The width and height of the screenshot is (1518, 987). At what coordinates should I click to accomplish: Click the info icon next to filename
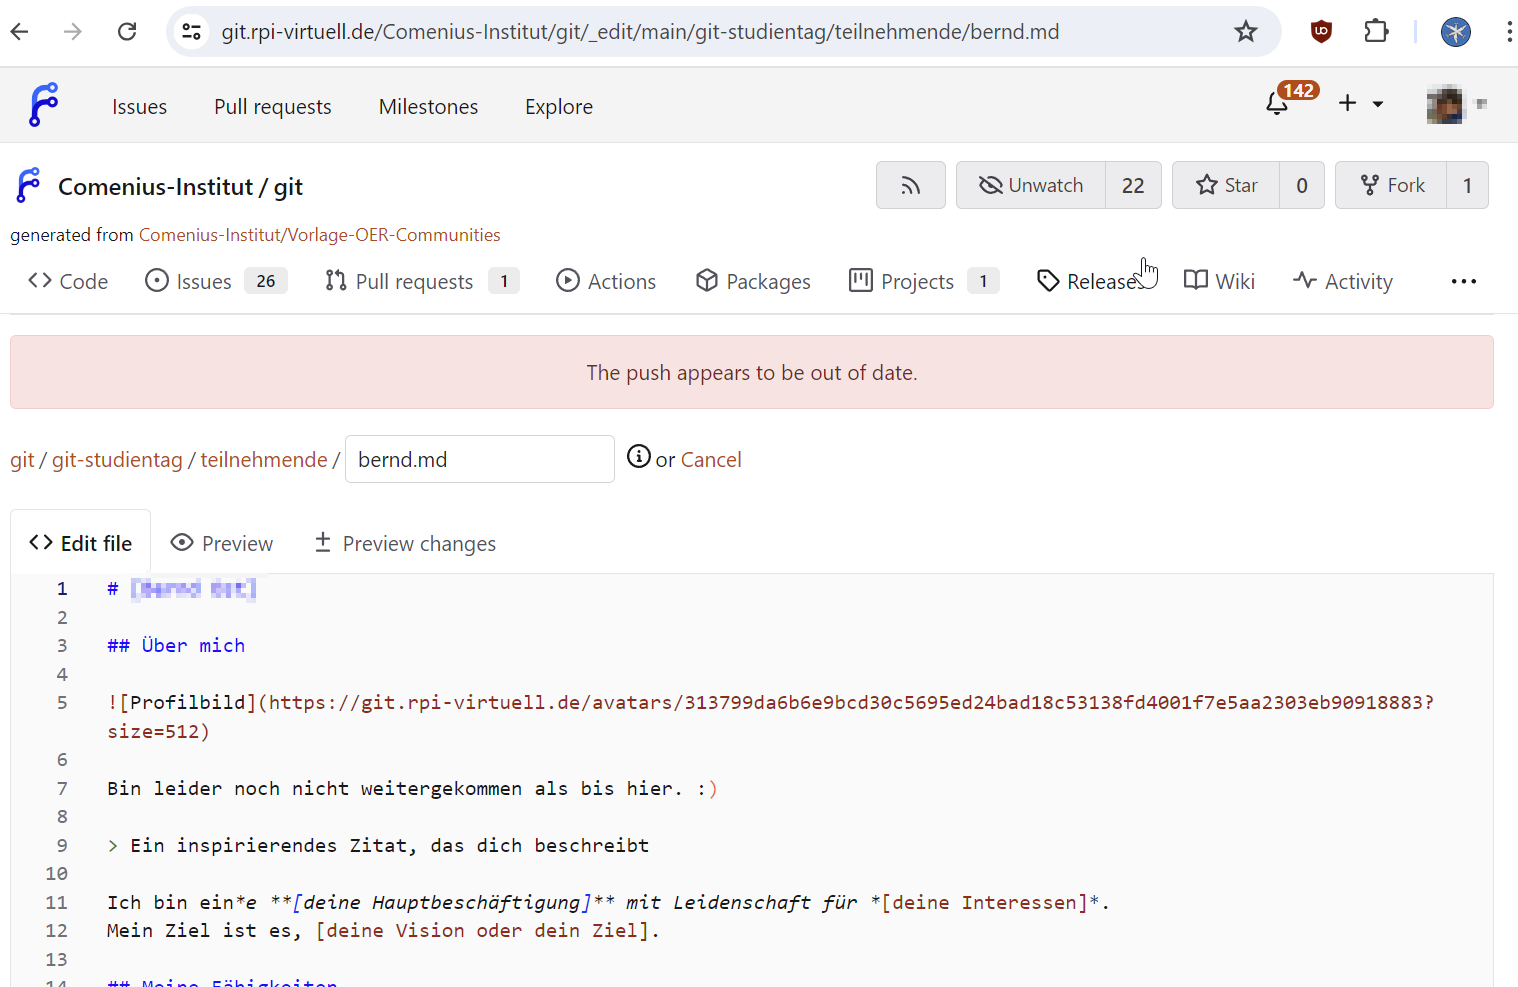[638, 457]
